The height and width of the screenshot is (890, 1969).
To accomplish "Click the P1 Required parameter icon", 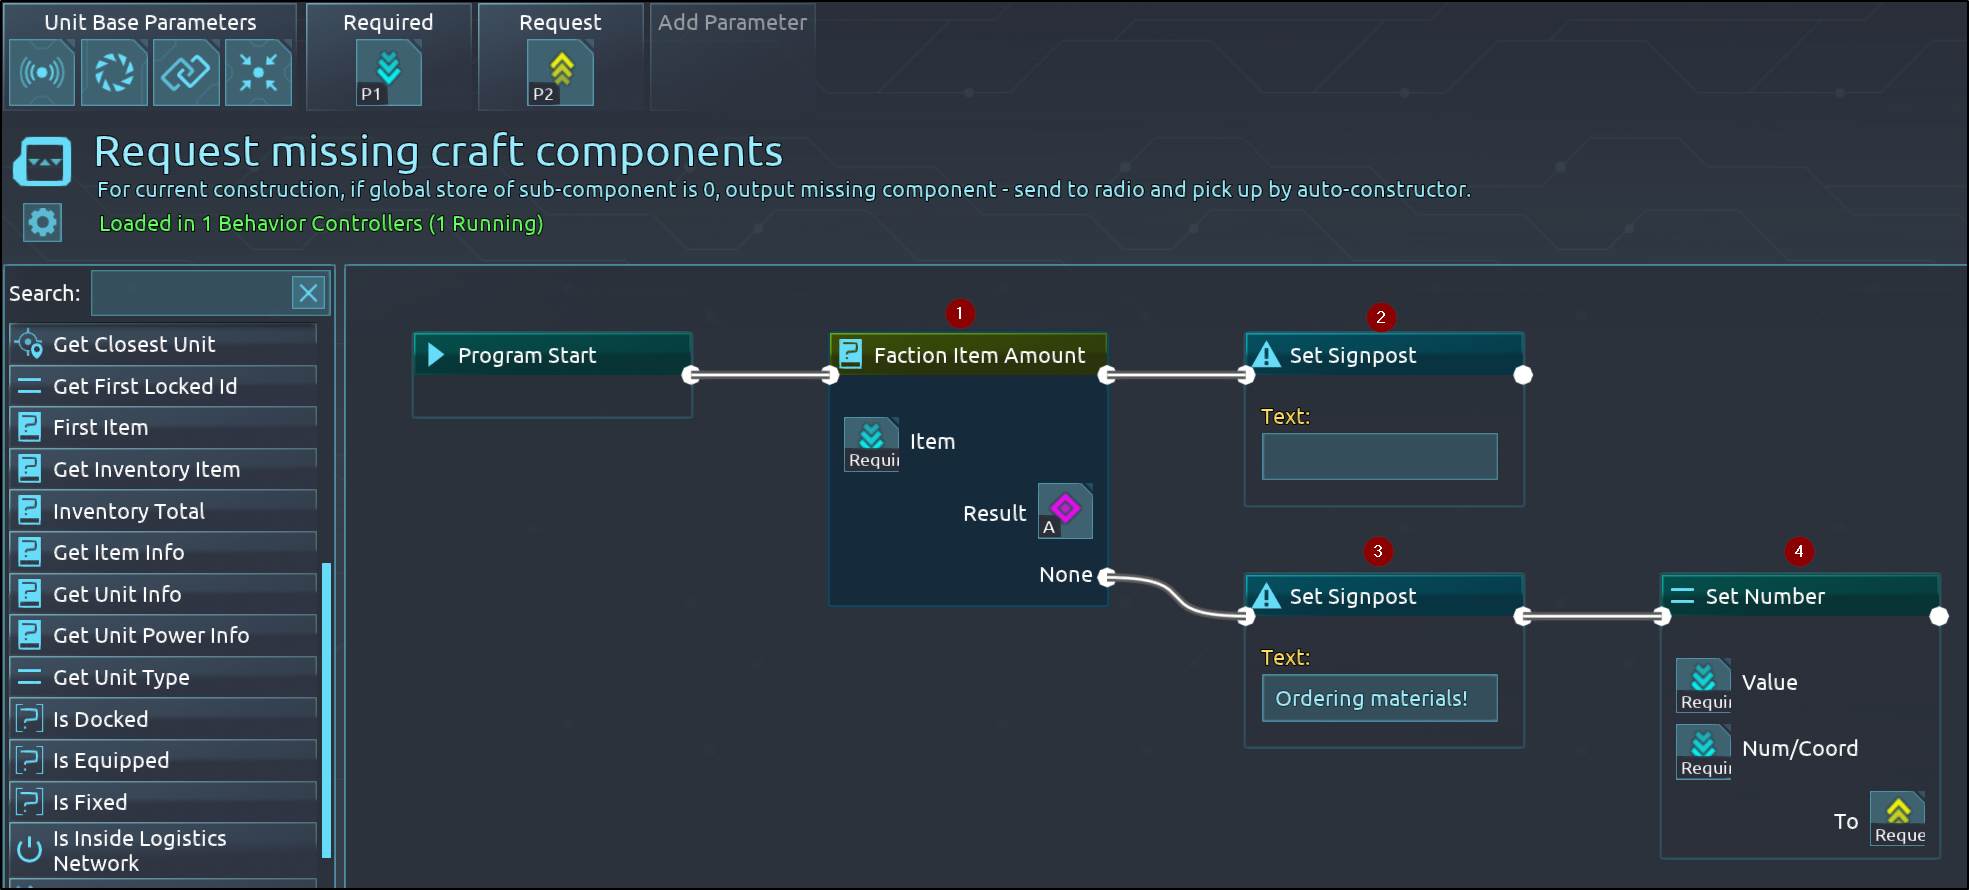I will (x=388, y=73).
